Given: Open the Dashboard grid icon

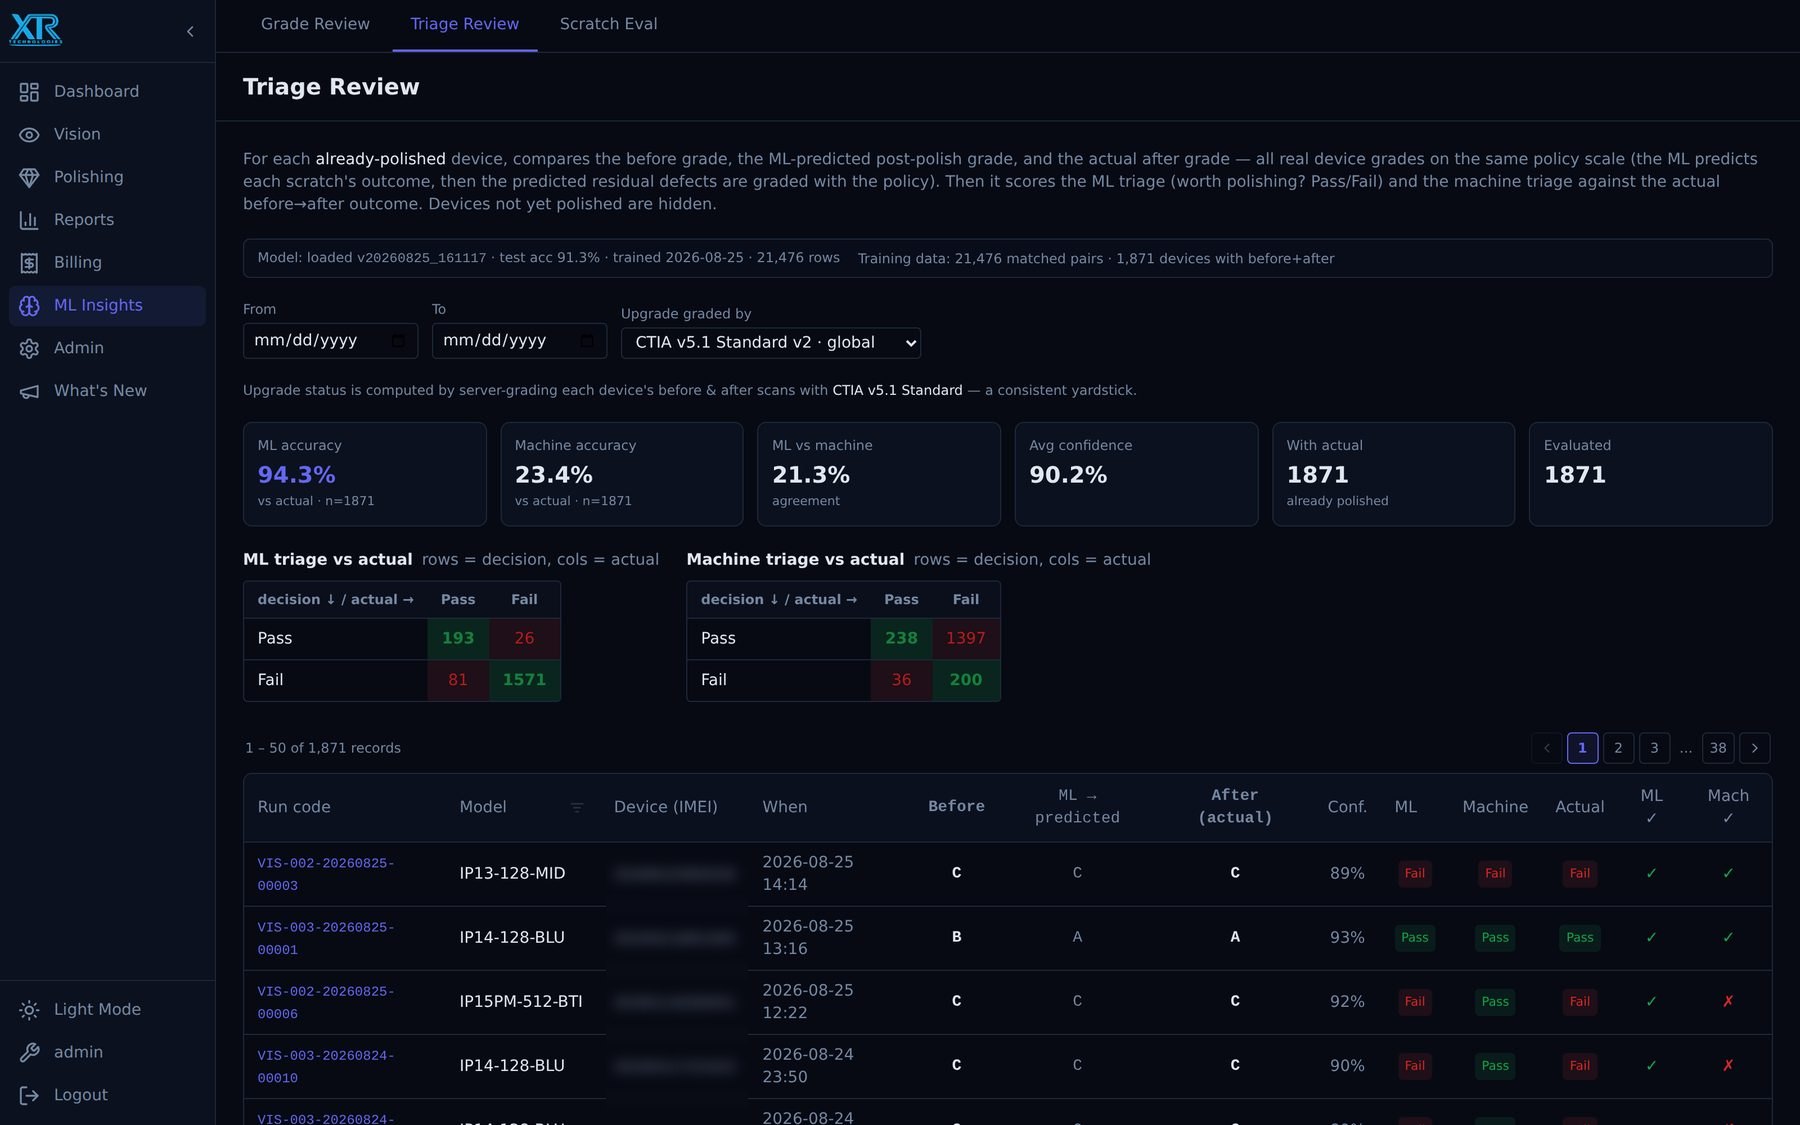Looking at the screenshot, I should [x=29, y=92].
